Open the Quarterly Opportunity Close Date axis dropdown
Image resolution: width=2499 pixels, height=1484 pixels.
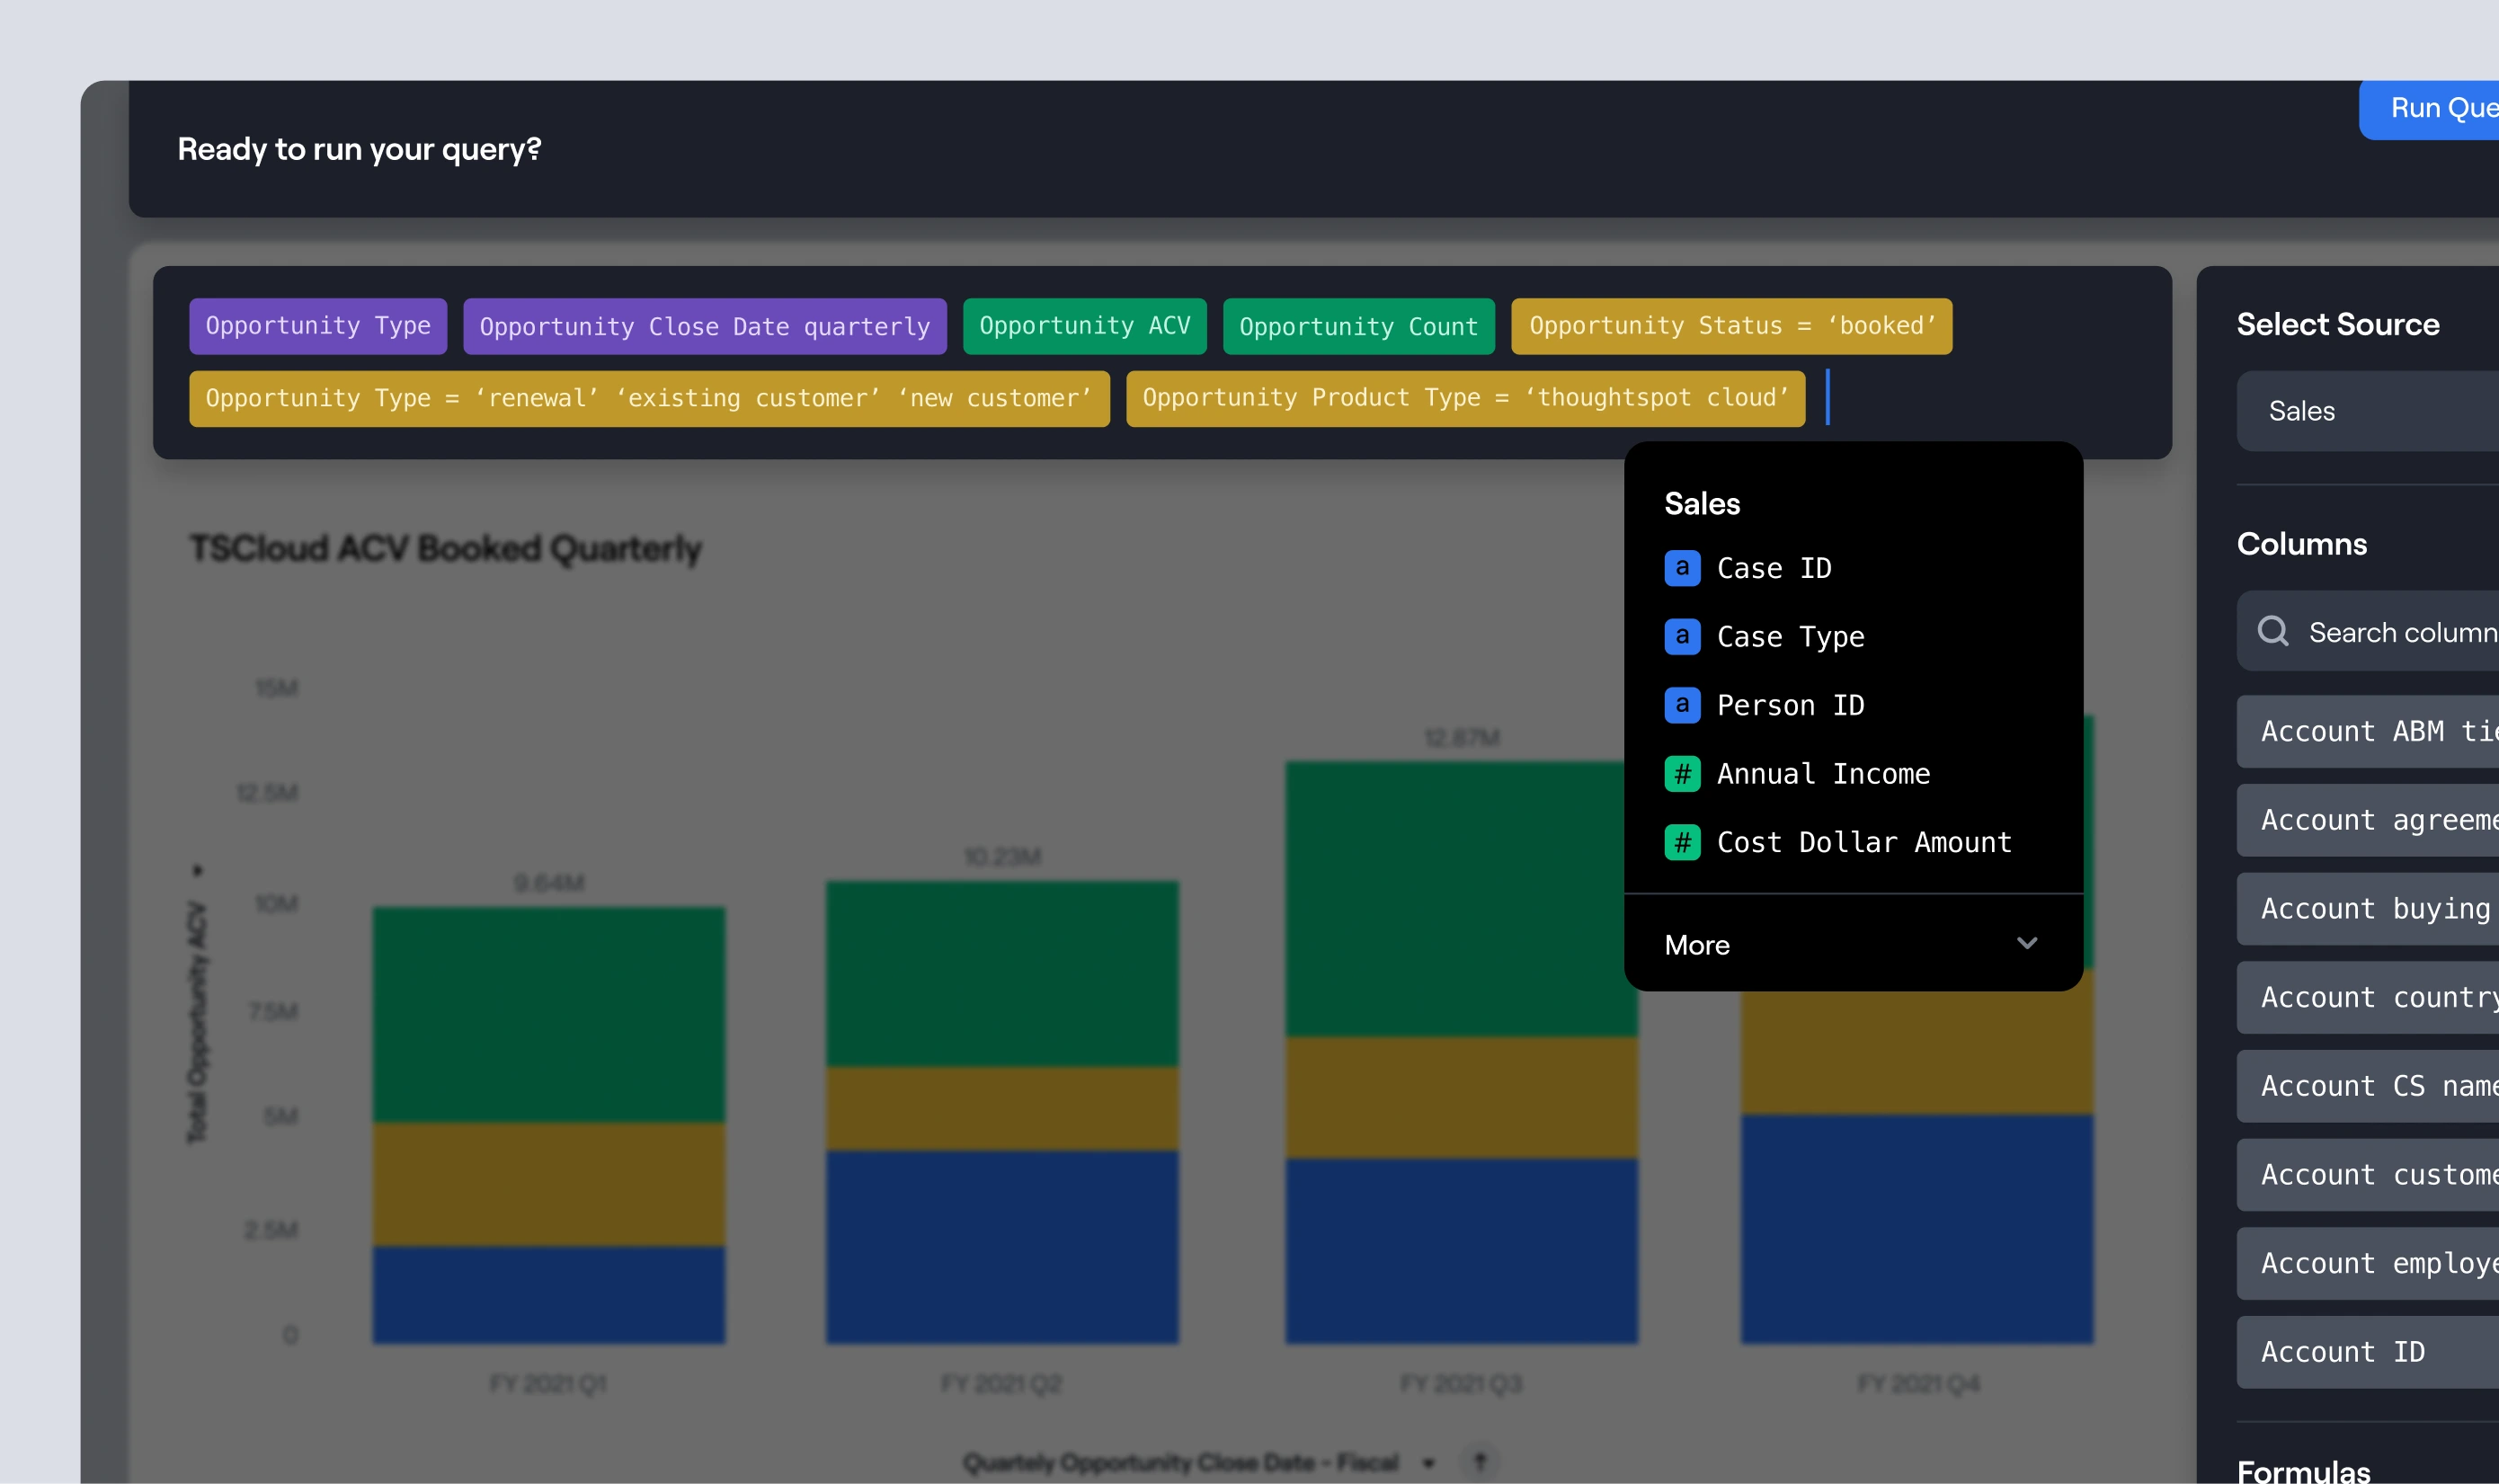pos(1429,1463)
